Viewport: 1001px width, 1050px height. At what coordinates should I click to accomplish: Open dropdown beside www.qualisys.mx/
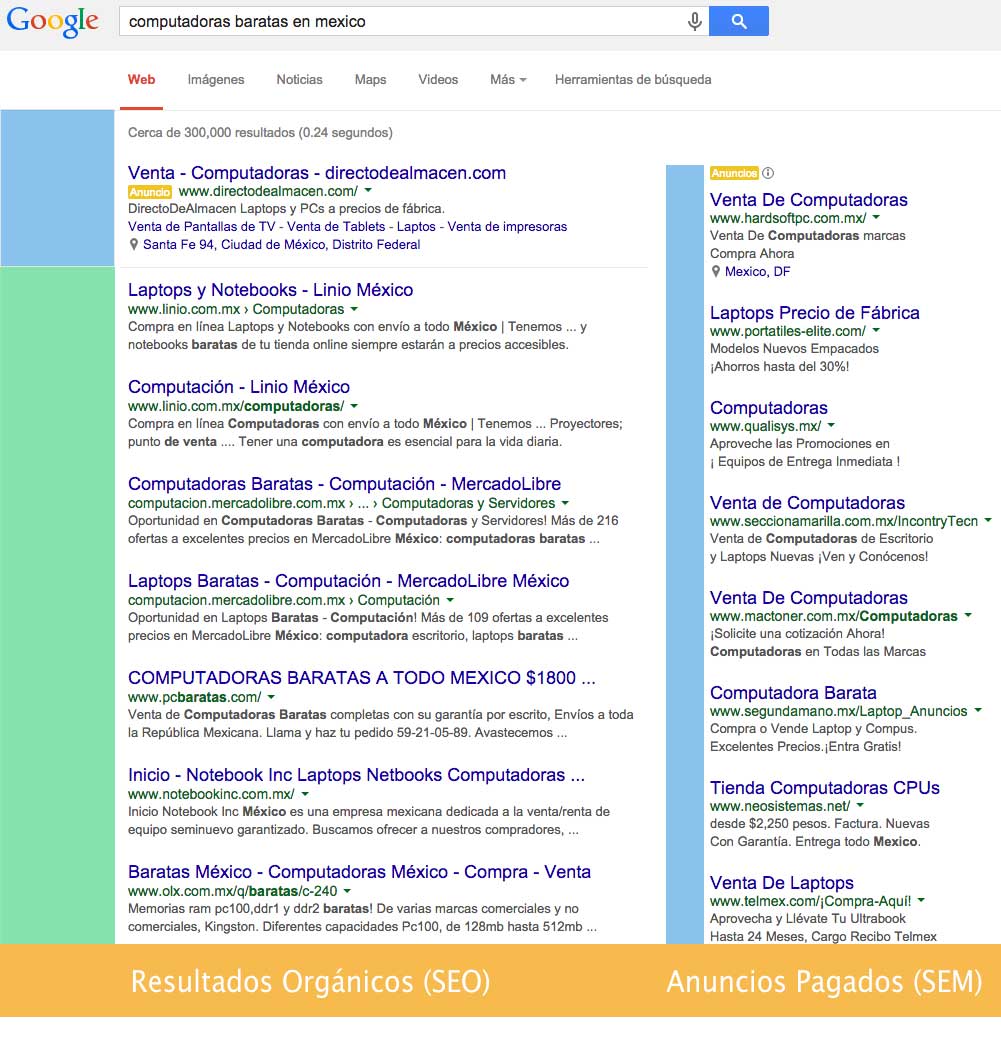click(x=831, y=426)
